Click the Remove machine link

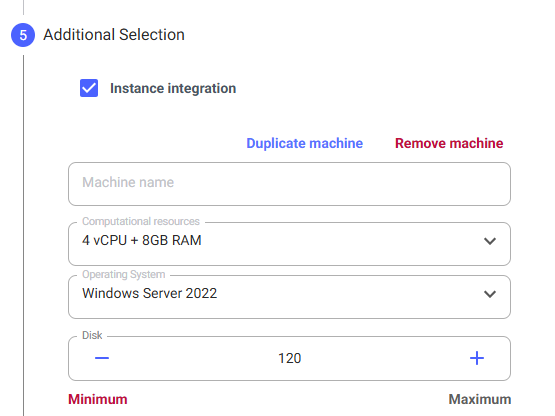point(449,143)
